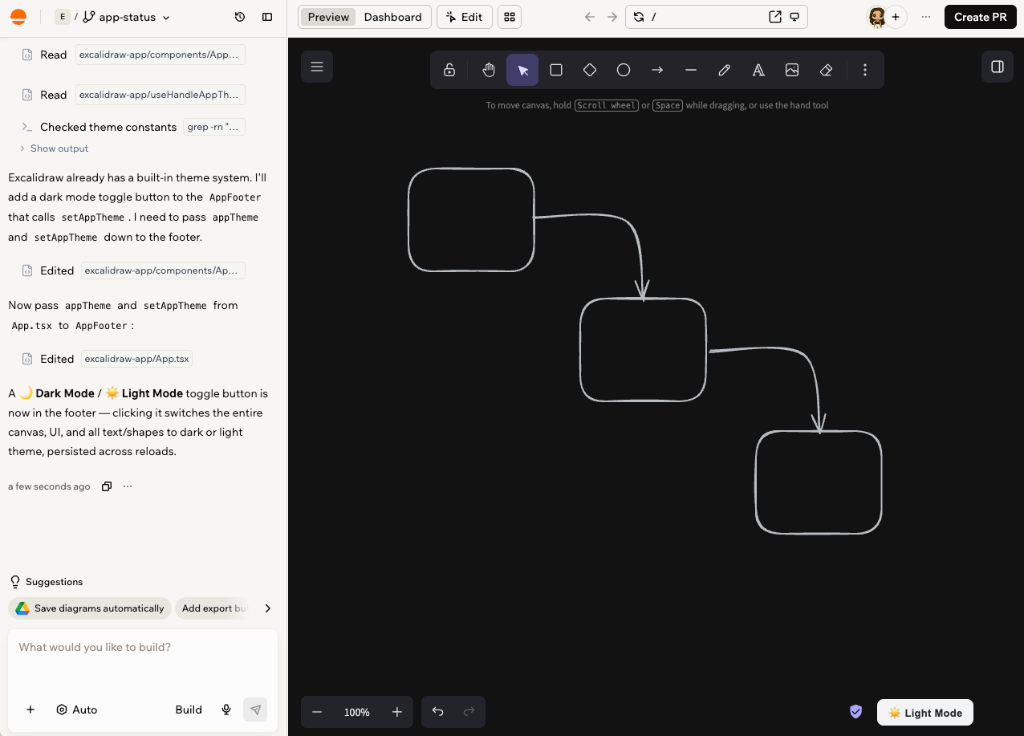Click the top-left rounded rectangle on canvas

[x=471, y=219]
